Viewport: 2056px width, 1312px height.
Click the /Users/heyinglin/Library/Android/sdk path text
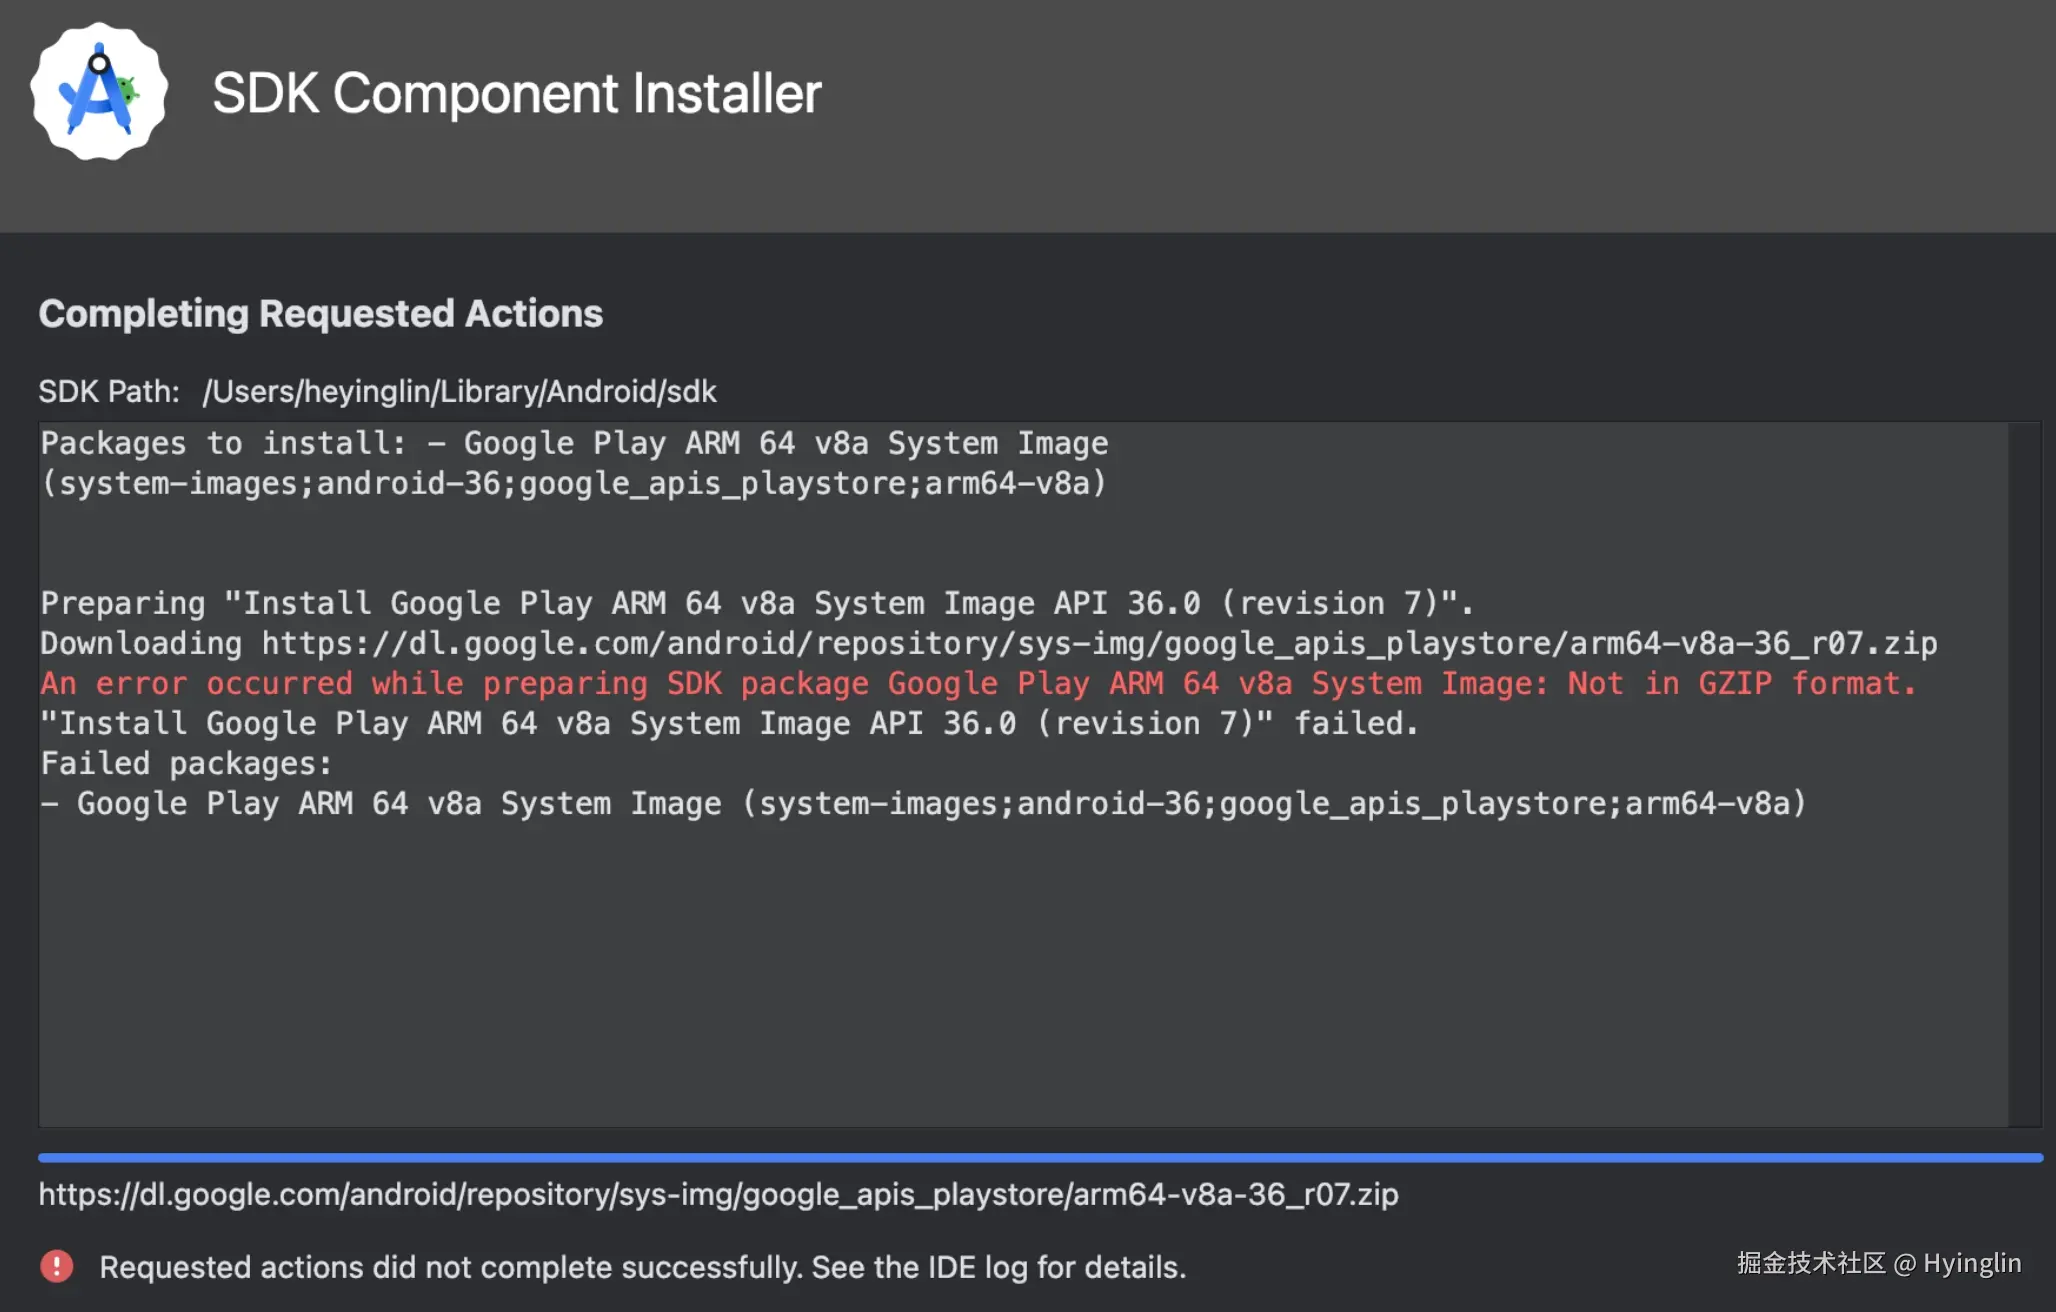click(x=459, y=391)
